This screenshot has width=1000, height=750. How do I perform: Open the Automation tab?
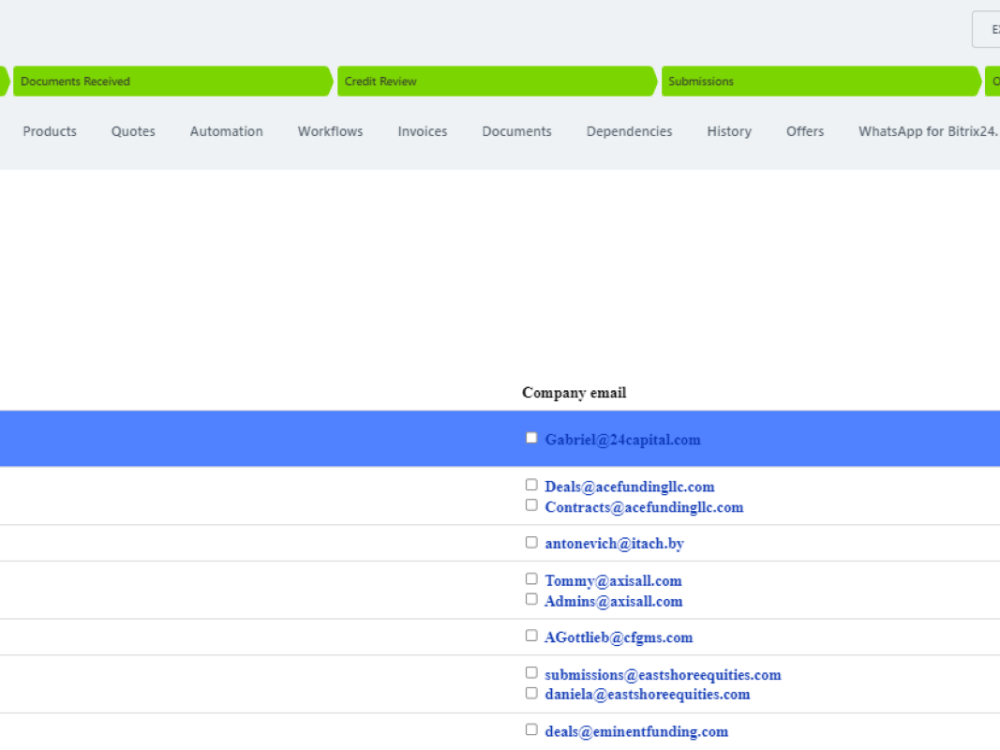(226, 131)
